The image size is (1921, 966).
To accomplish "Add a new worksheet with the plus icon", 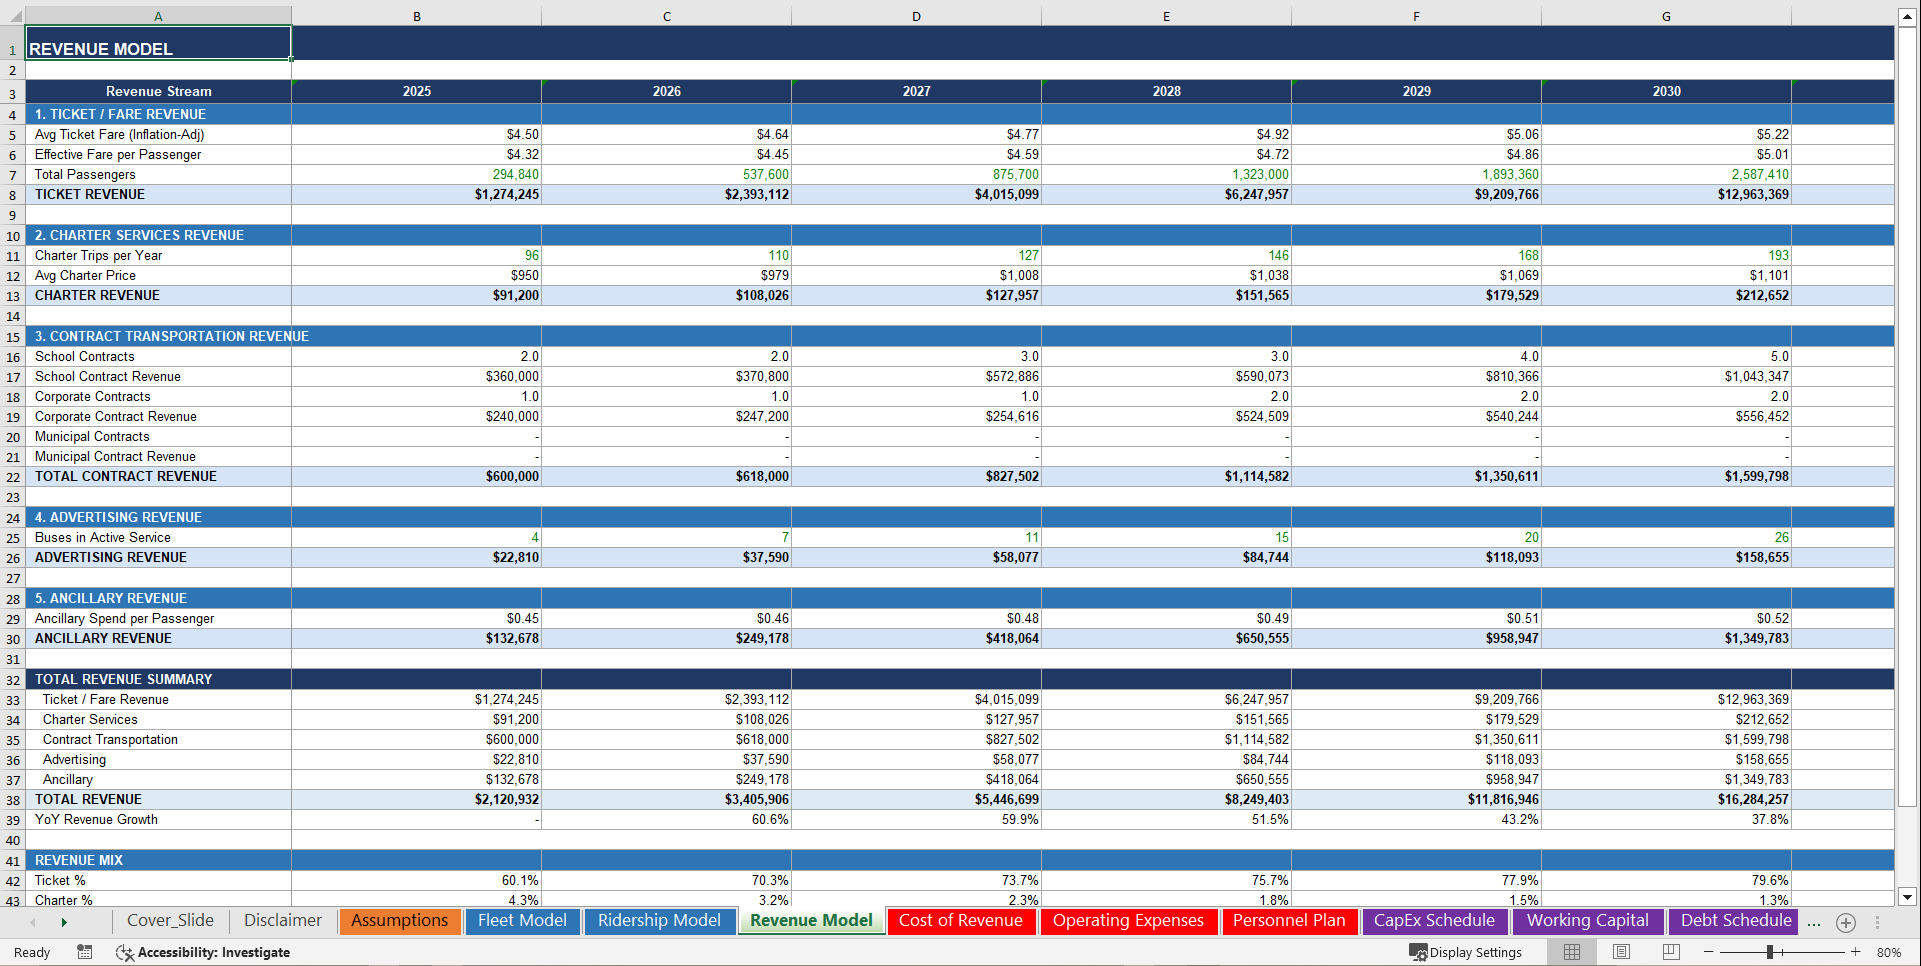I will 1845,923.
